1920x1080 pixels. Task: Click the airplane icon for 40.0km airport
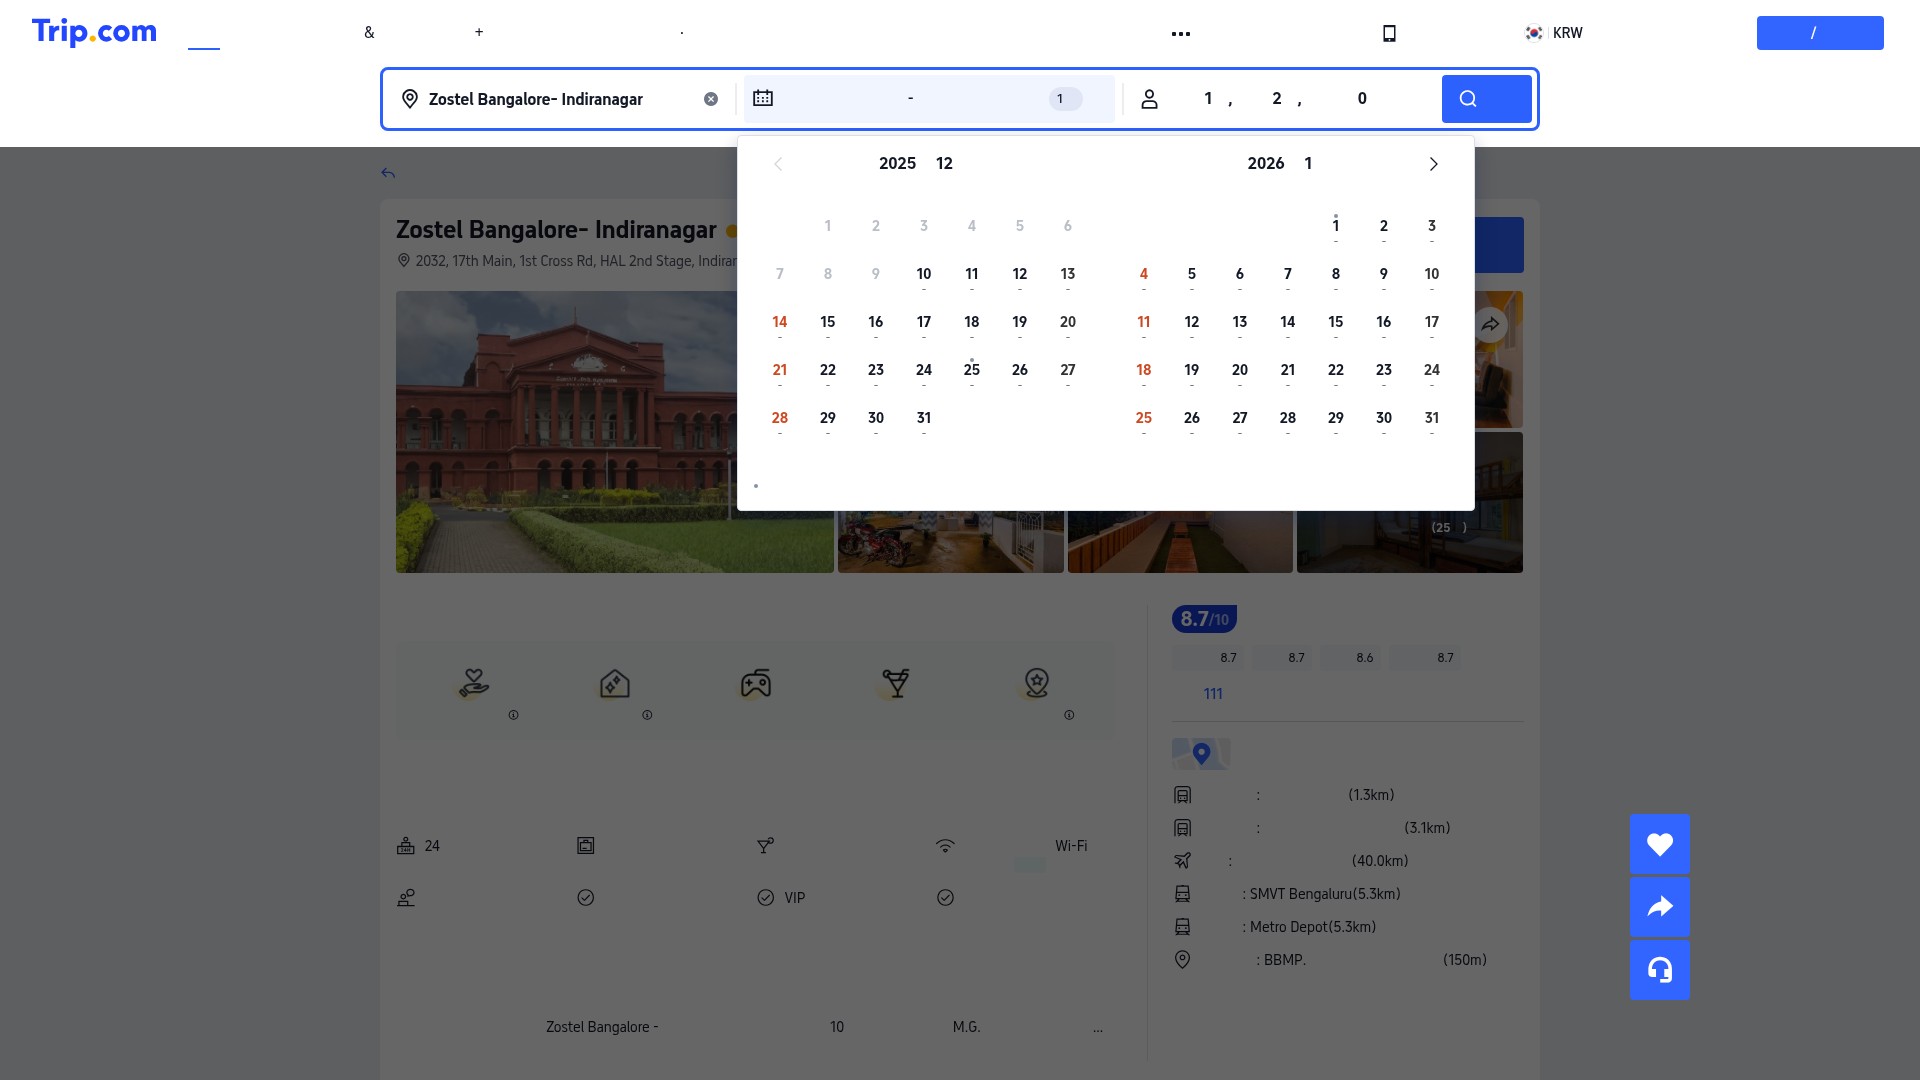[x=1183, y=861]
